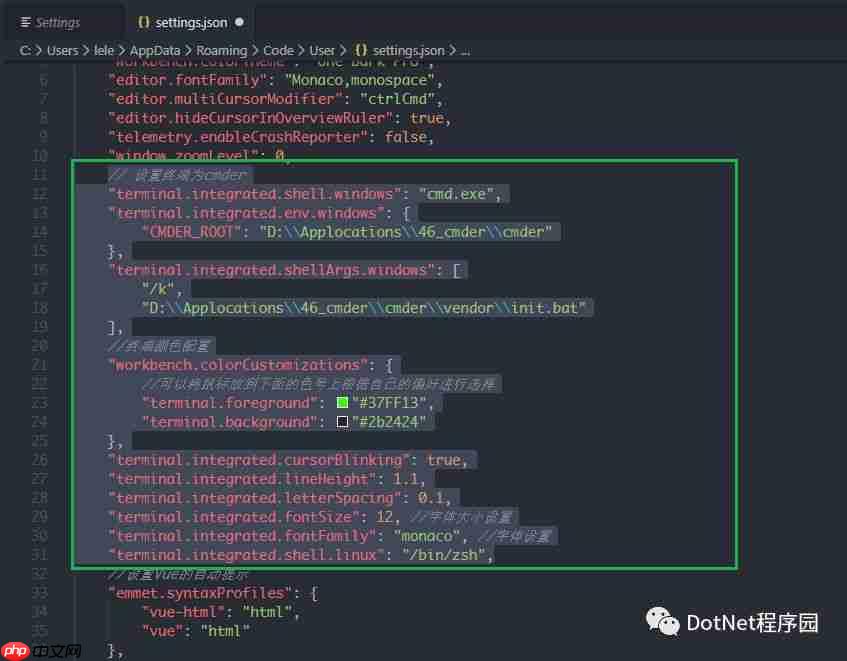Viewport: 847px width, 661px height.
Task: Open the green #37FF13 color swatch
Action: (x=342, y=402)
